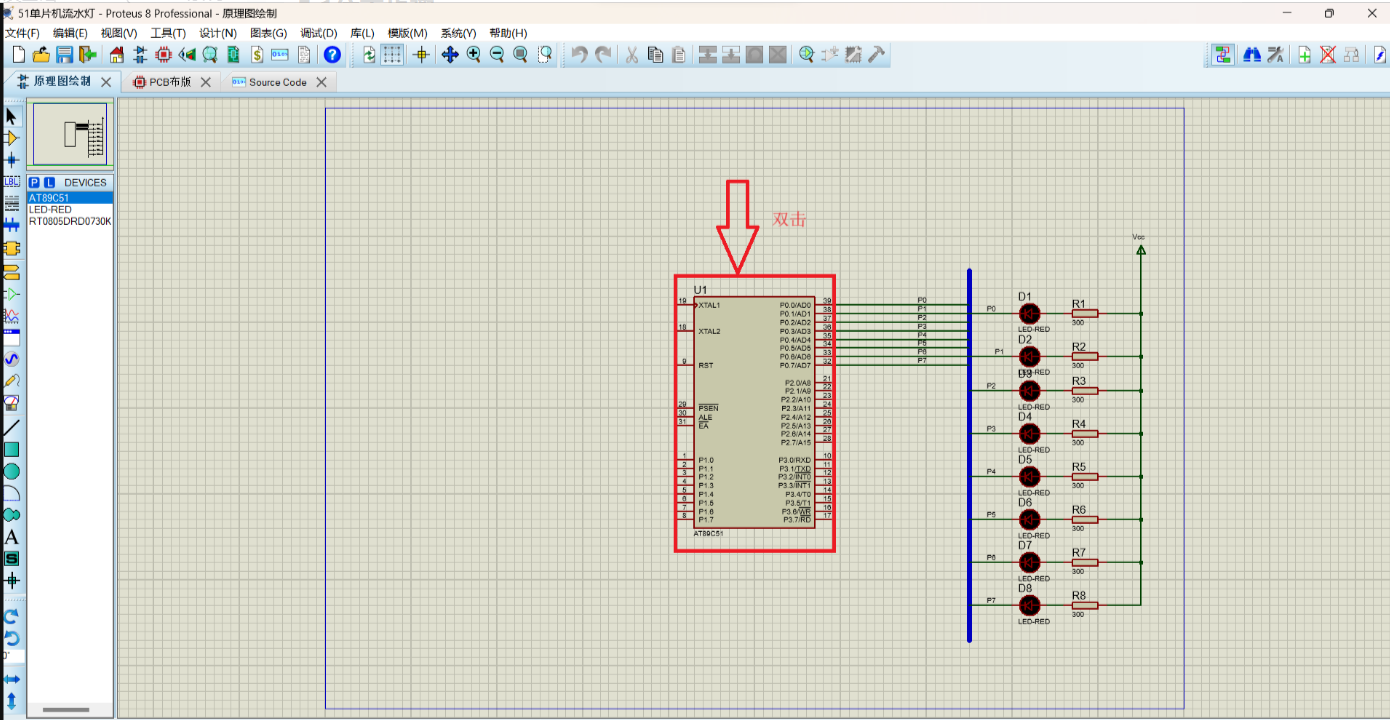The height and width of the screenshot is (720, 1390).
Task: Click the Save project icon
Action: (x=64, y=55)
